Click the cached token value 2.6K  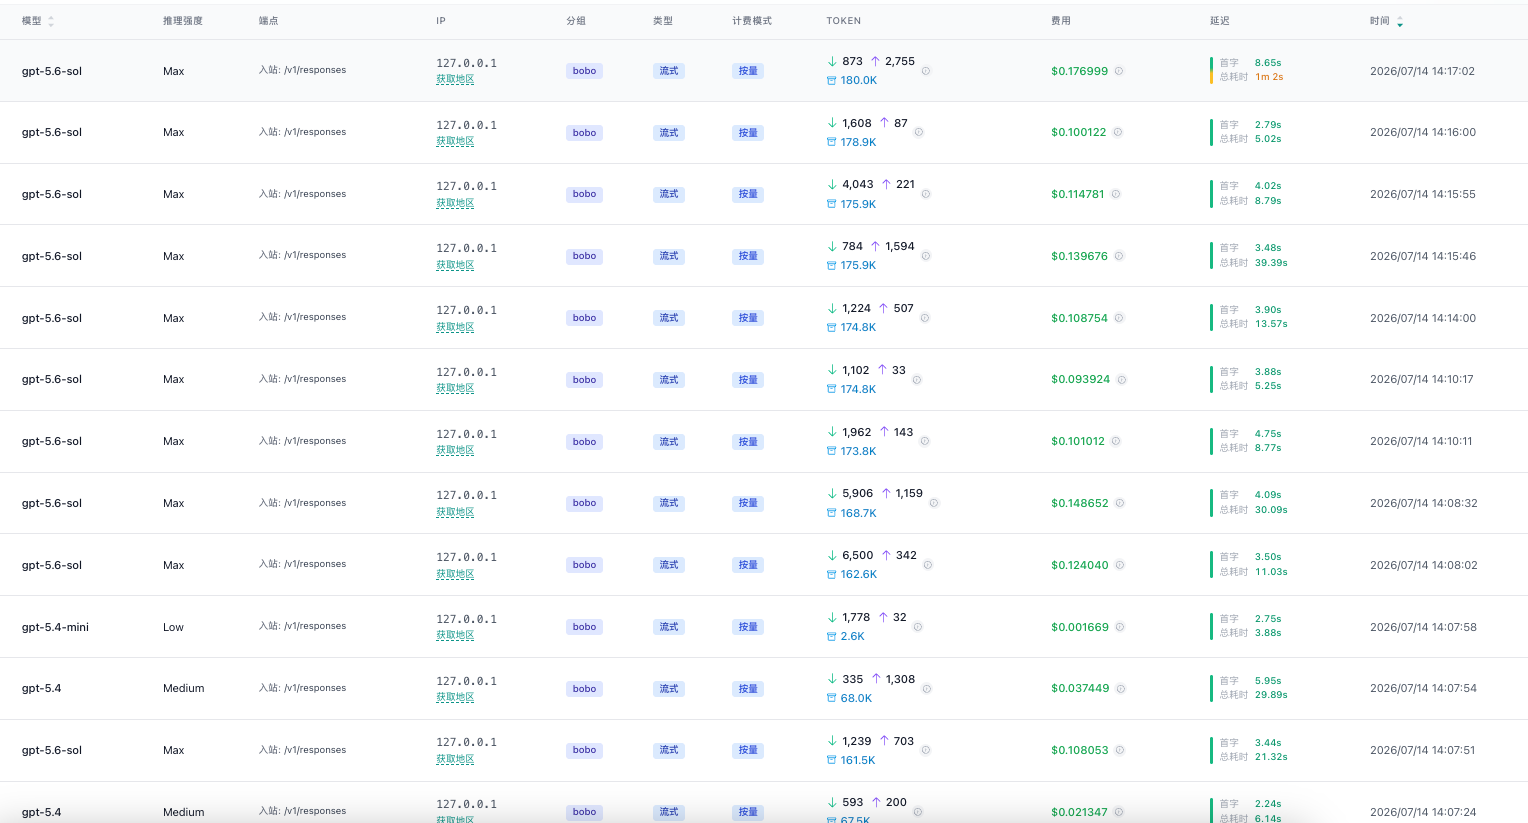(853, 636)
